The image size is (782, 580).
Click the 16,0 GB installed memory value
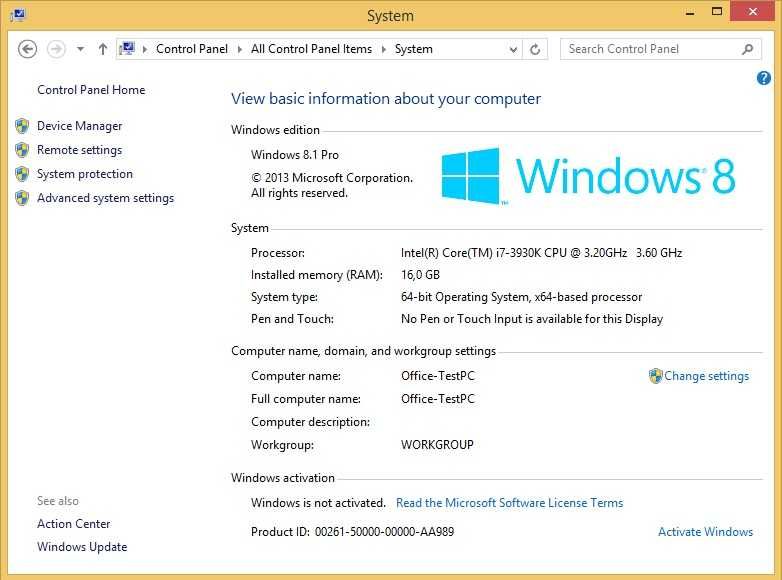pos(420,275)
